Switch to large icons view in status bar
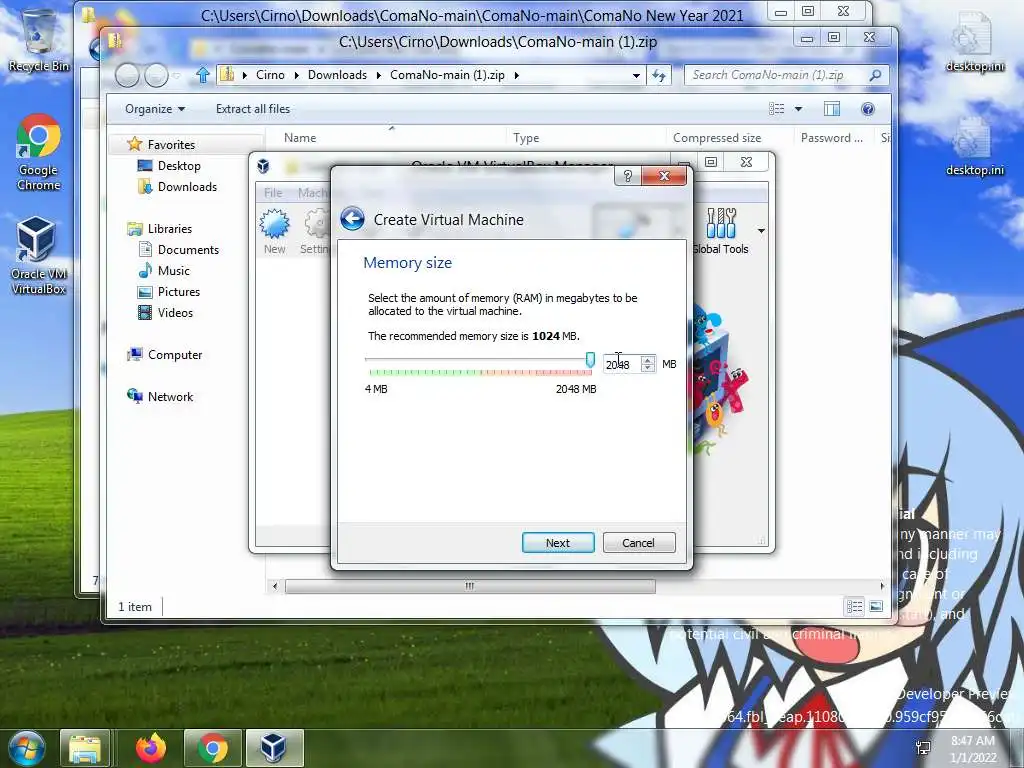Image resolution: width=1024 pixels, height=768 pixels. pyautogui.click(x=876, y=607)
